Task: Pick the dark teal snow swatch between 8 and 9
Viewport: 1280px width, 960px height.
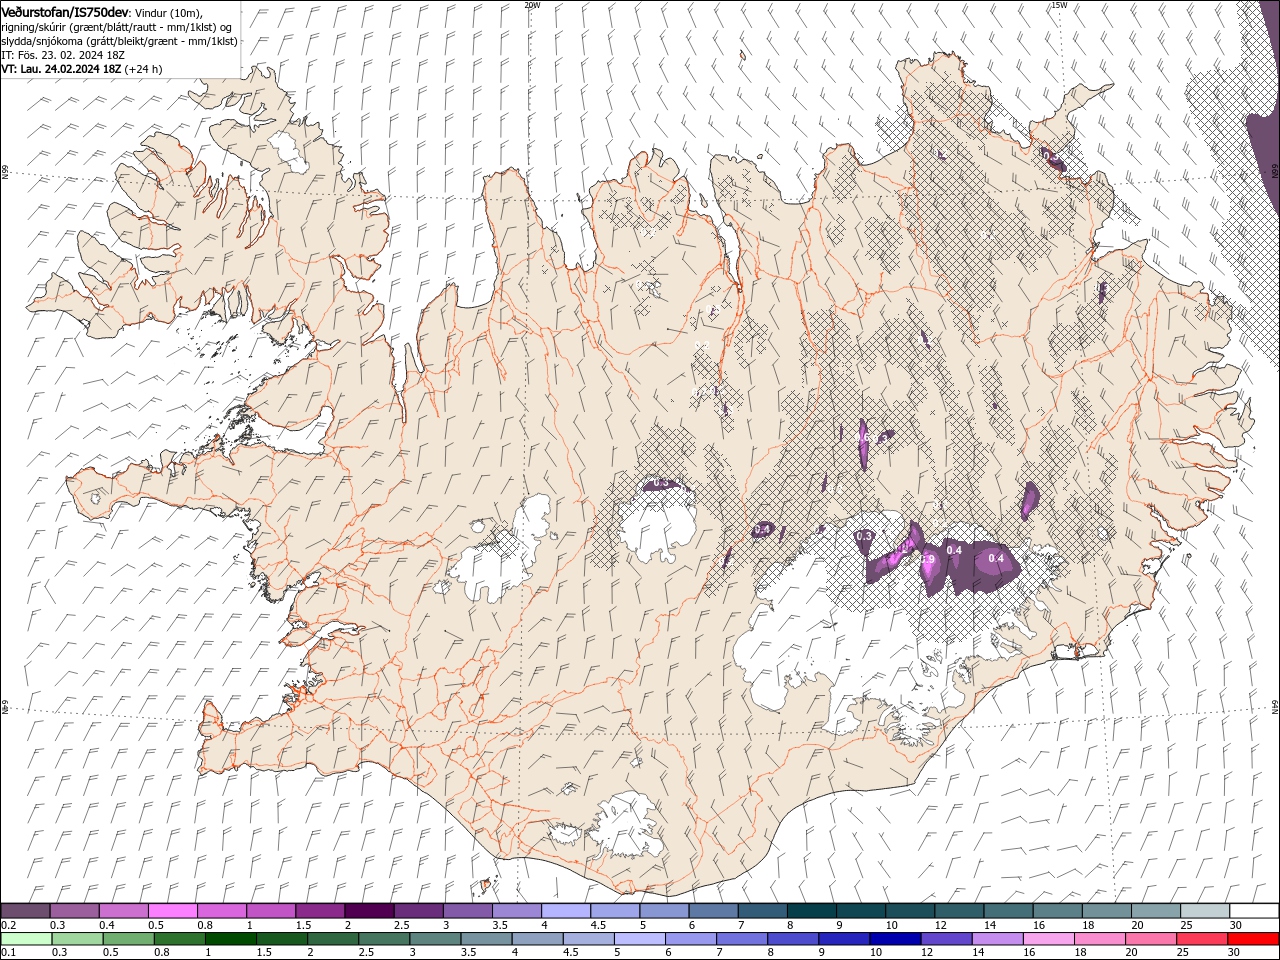Action: click(x=811, y=911)
